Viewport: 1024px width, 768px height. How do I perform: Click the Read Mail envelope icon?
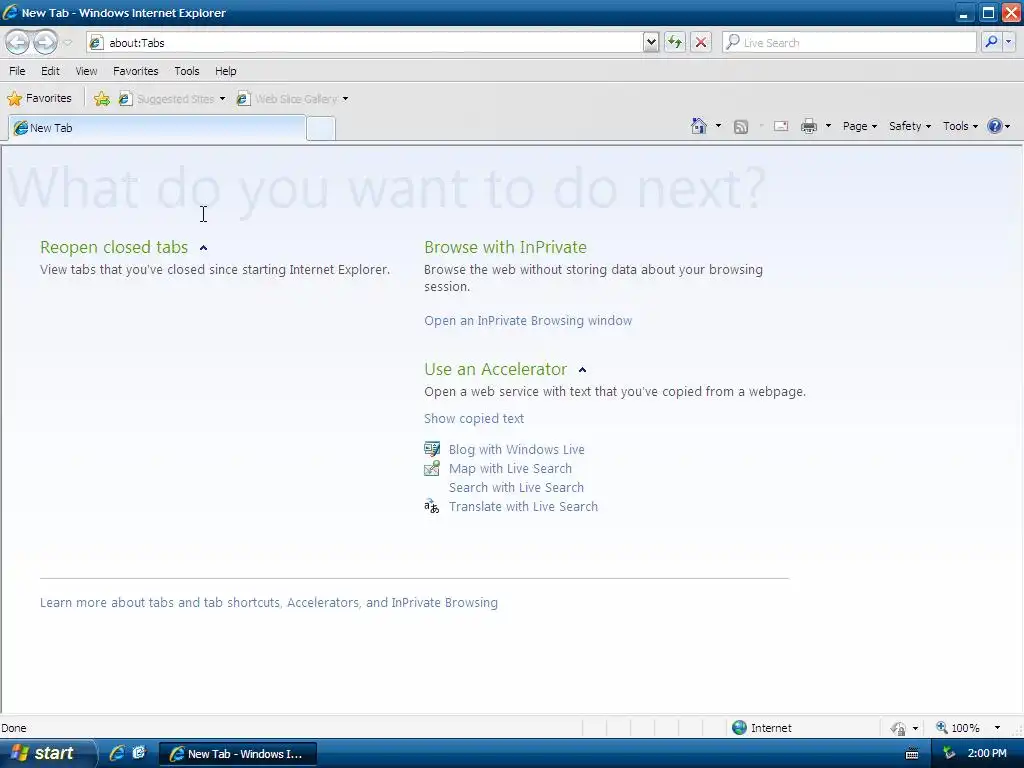click(x=781, y=126)
